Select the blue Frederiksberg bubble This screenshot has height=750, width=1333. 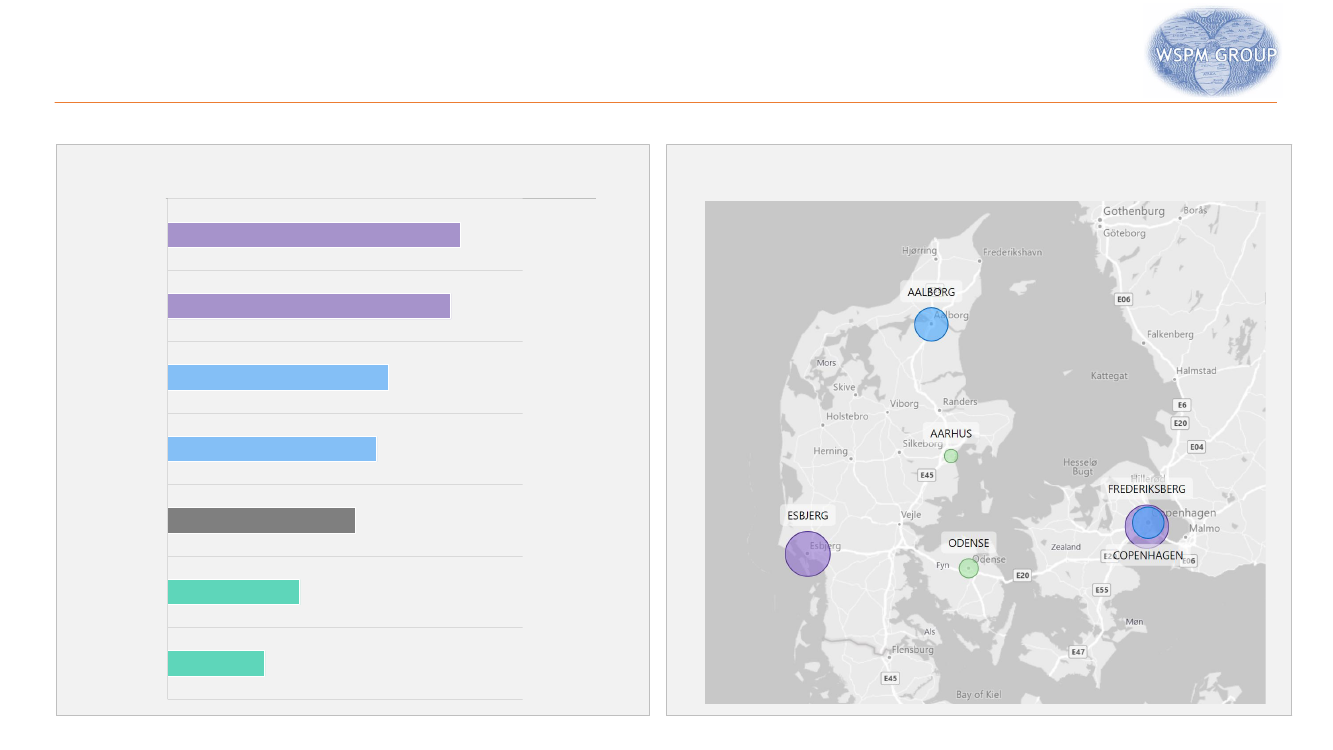pos(1148,521)
